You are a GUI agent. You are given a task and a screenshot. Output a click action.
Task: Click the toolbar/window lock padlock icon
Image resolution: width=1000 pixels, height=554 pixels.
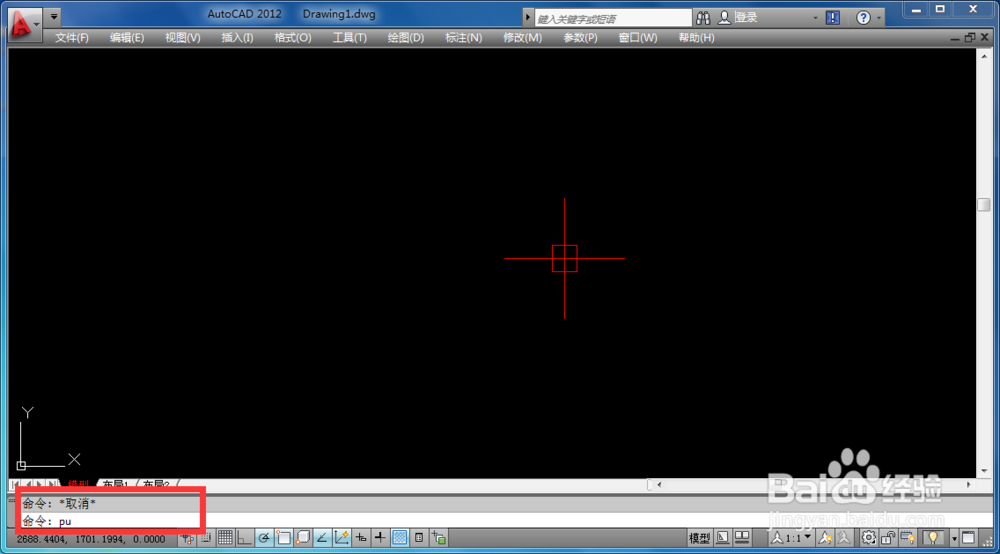tap(888, 538)
